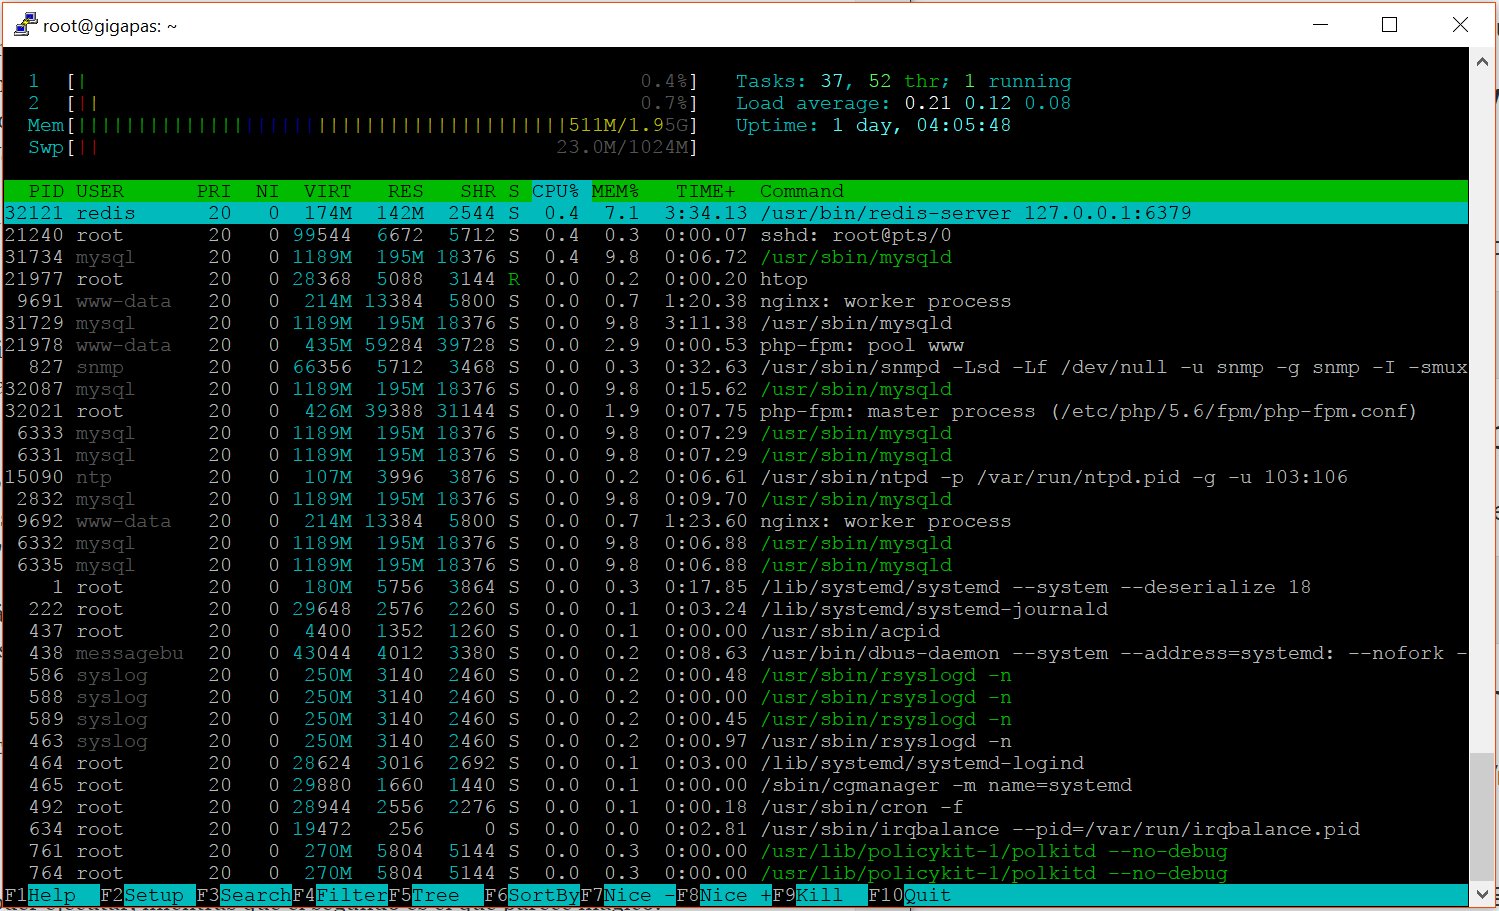Maximize the terminal window
Image resolution: width=1499 pixels, height=911 pixels.
1389,25
